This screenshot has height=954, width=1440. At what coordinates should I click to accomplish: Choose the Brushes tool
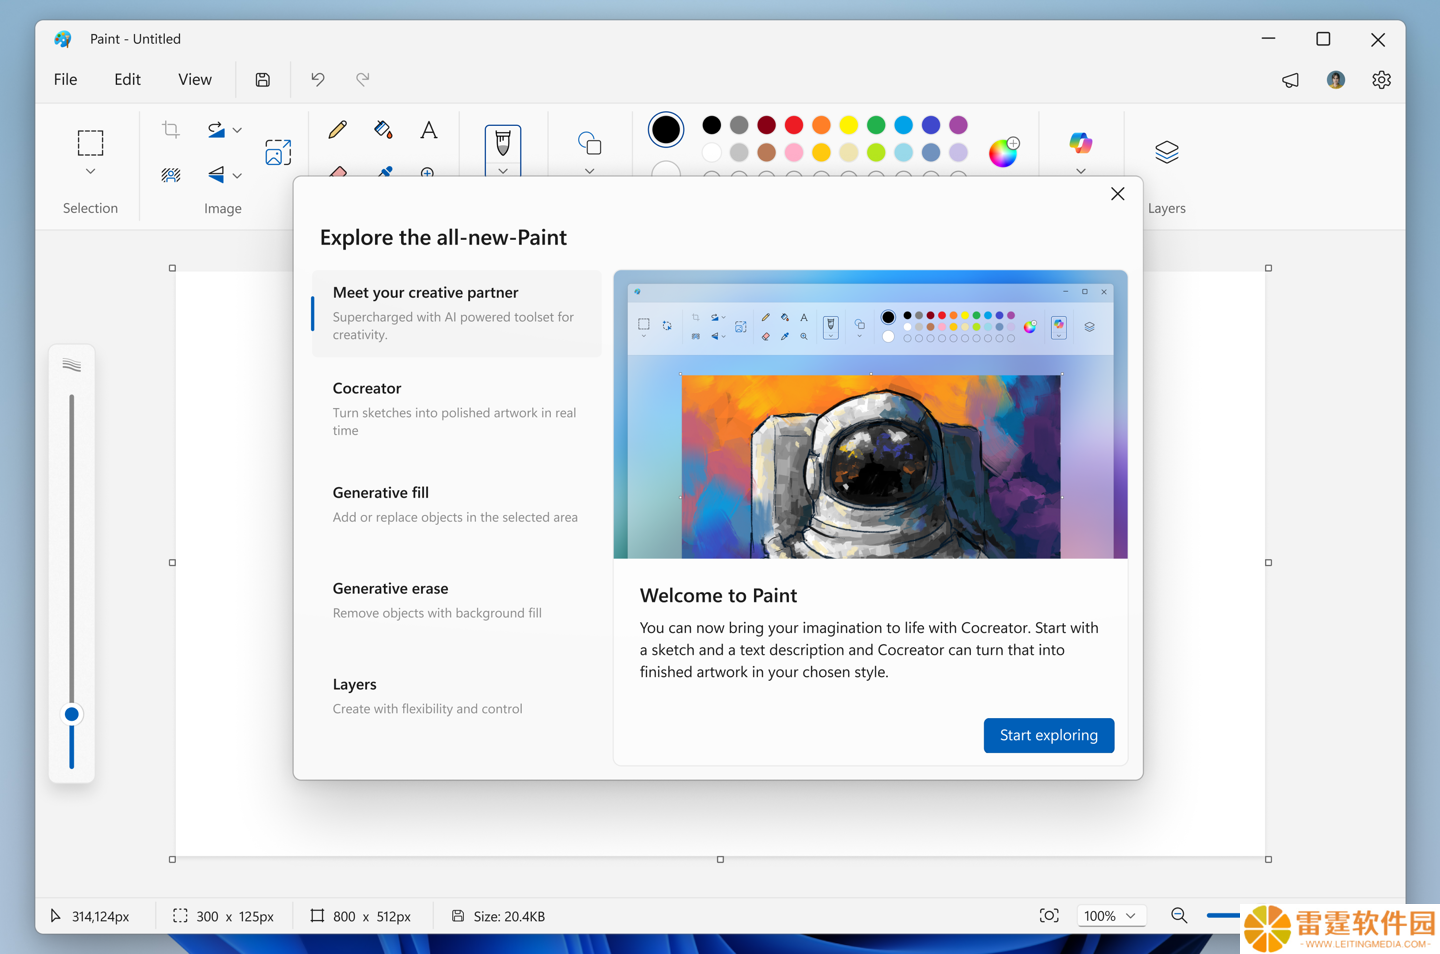(x=503, y=143)
